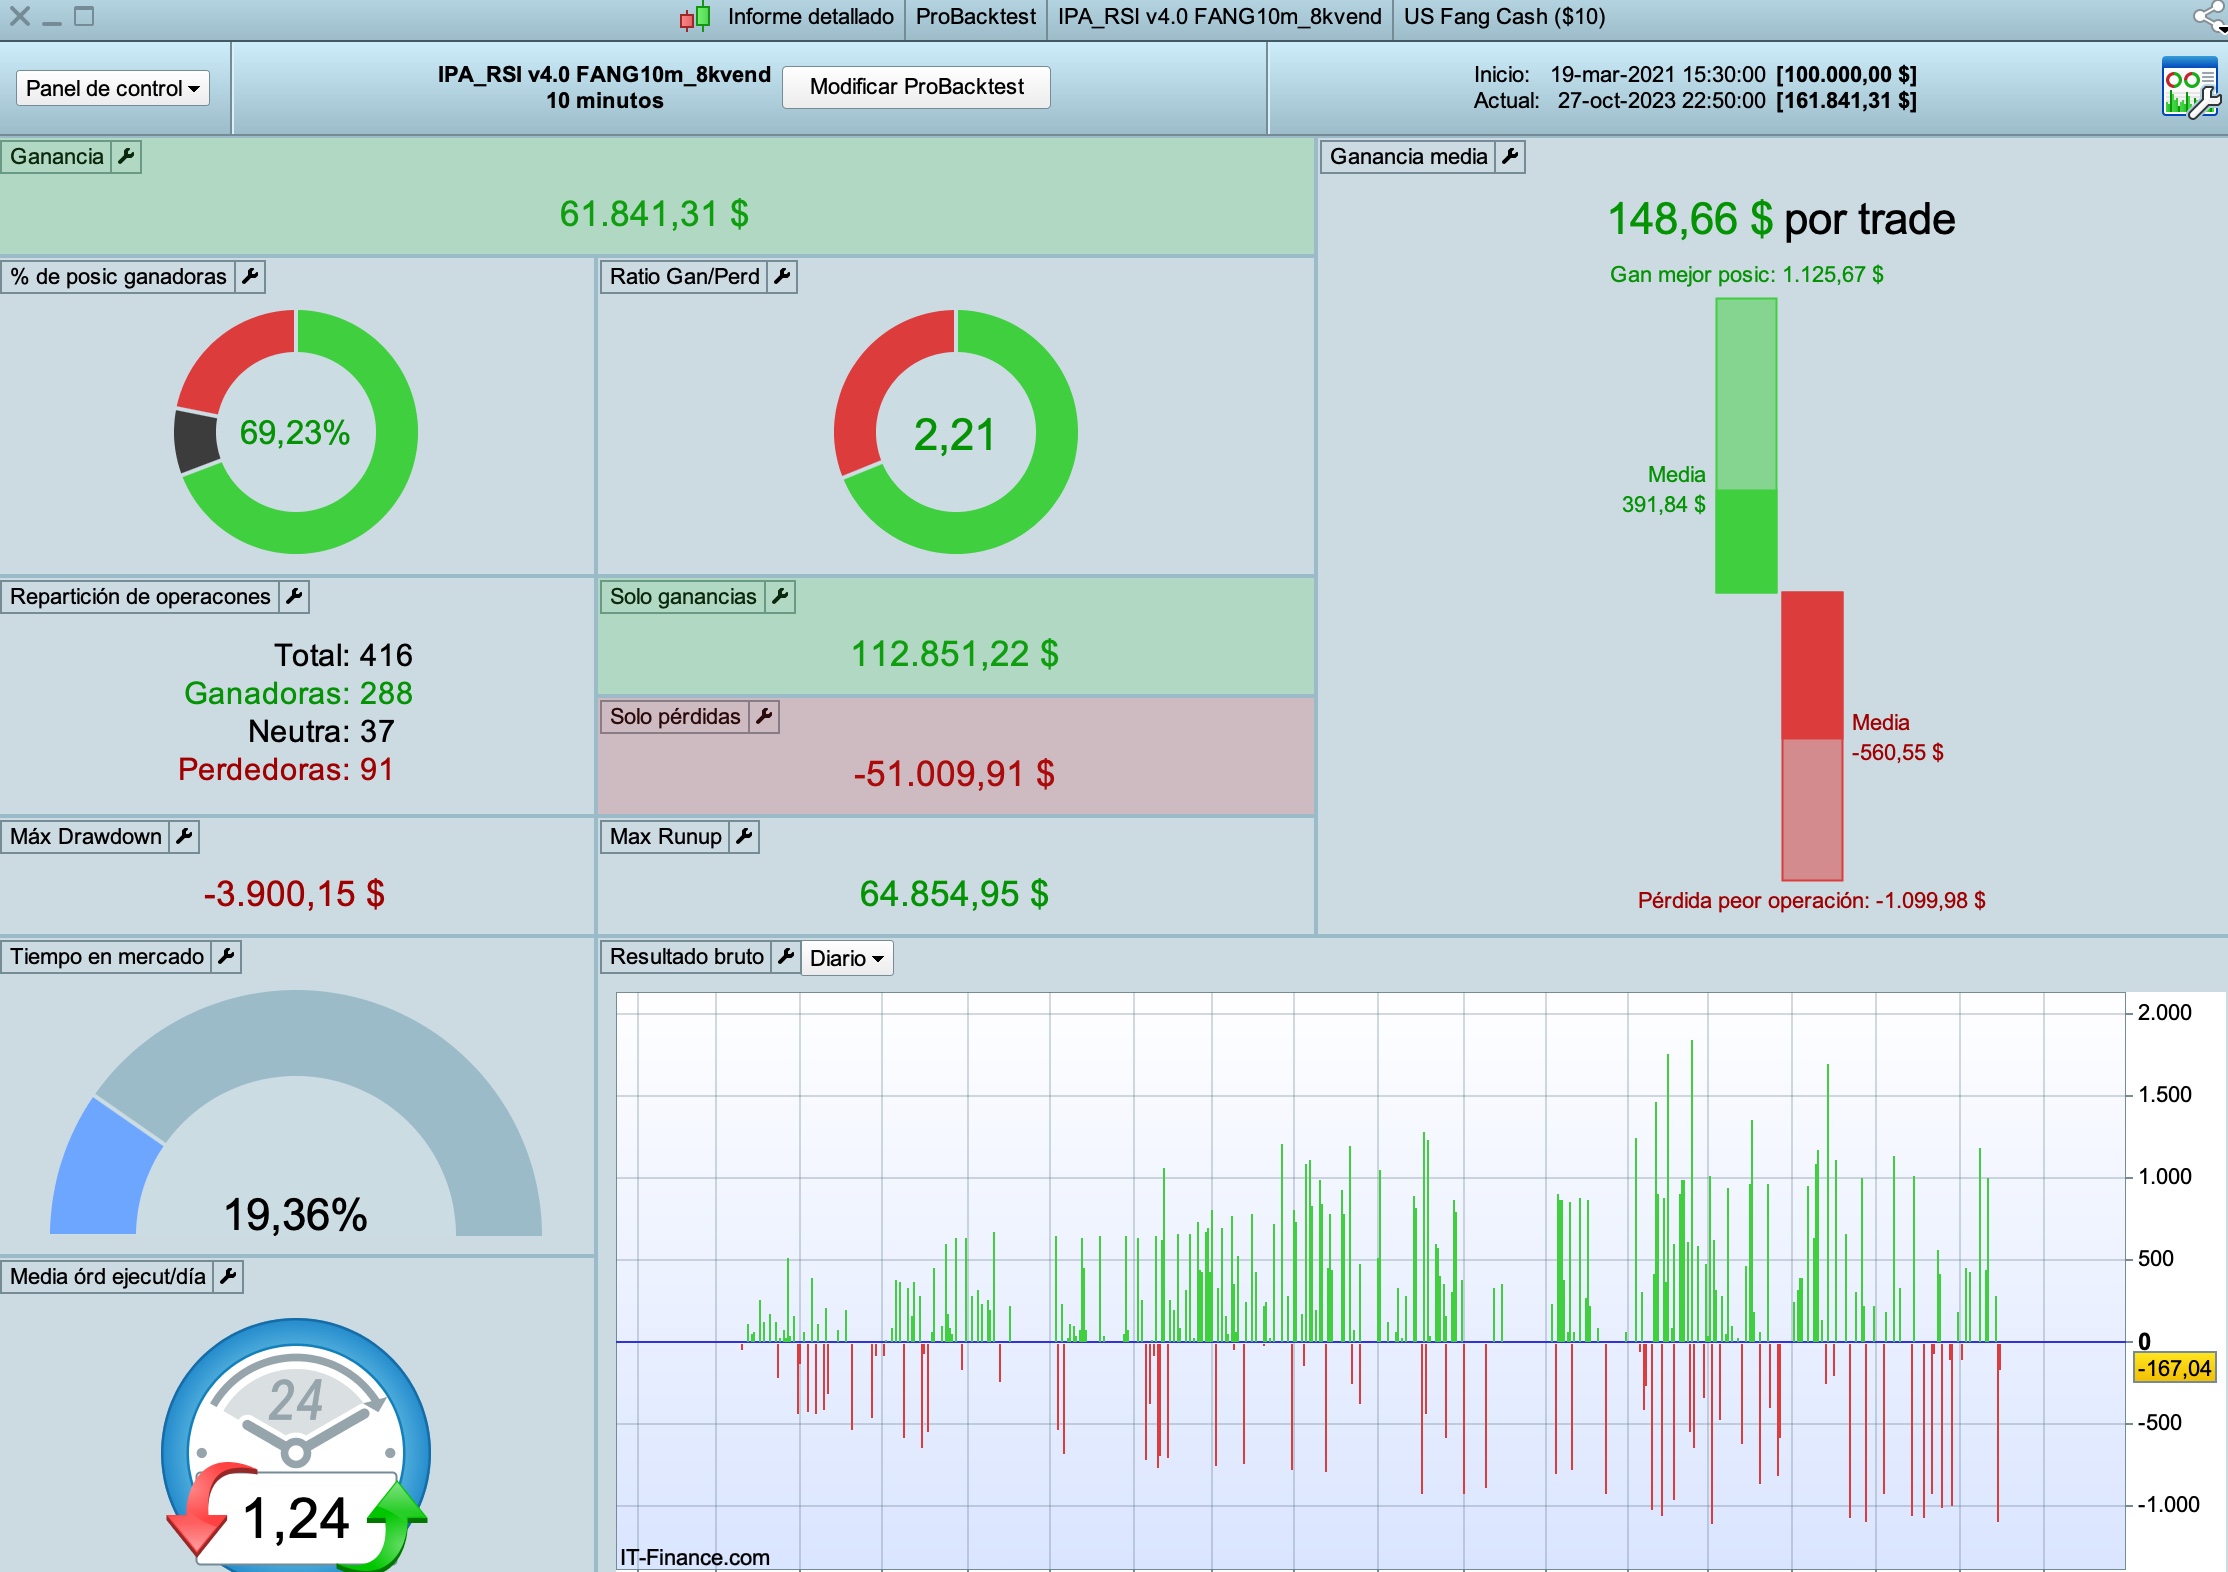Click the Ganancia media panel label
The width and height of the screenshot is (2228, 1572).
click(x=1408, y=157)
